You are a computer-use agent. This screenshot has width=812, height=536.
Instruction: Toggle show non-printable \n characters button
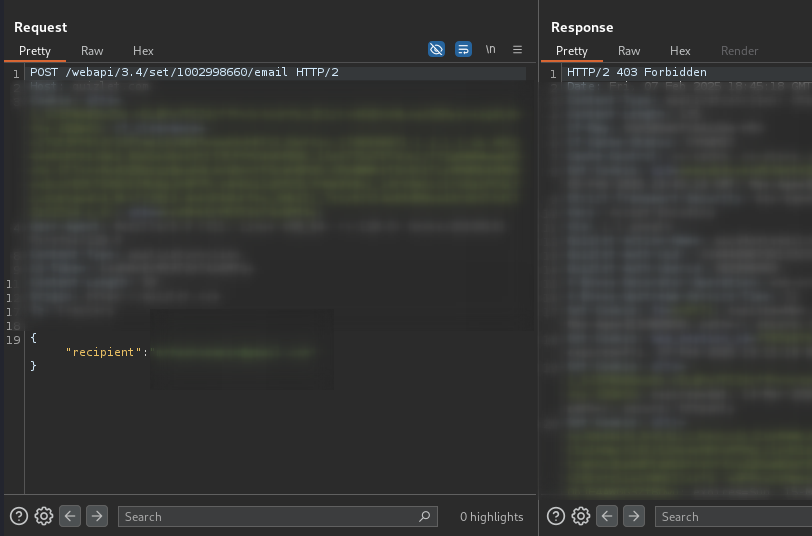point(491,49)
